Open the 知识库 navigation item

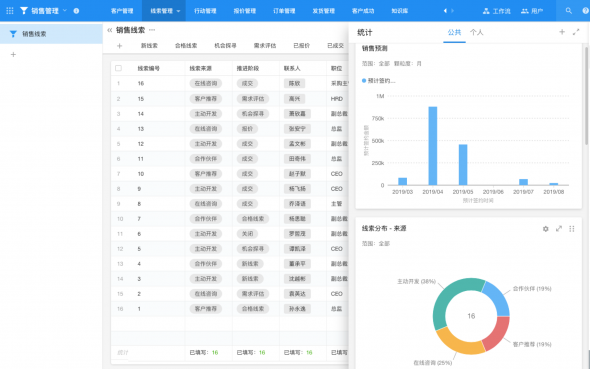(x=400, y=11)
